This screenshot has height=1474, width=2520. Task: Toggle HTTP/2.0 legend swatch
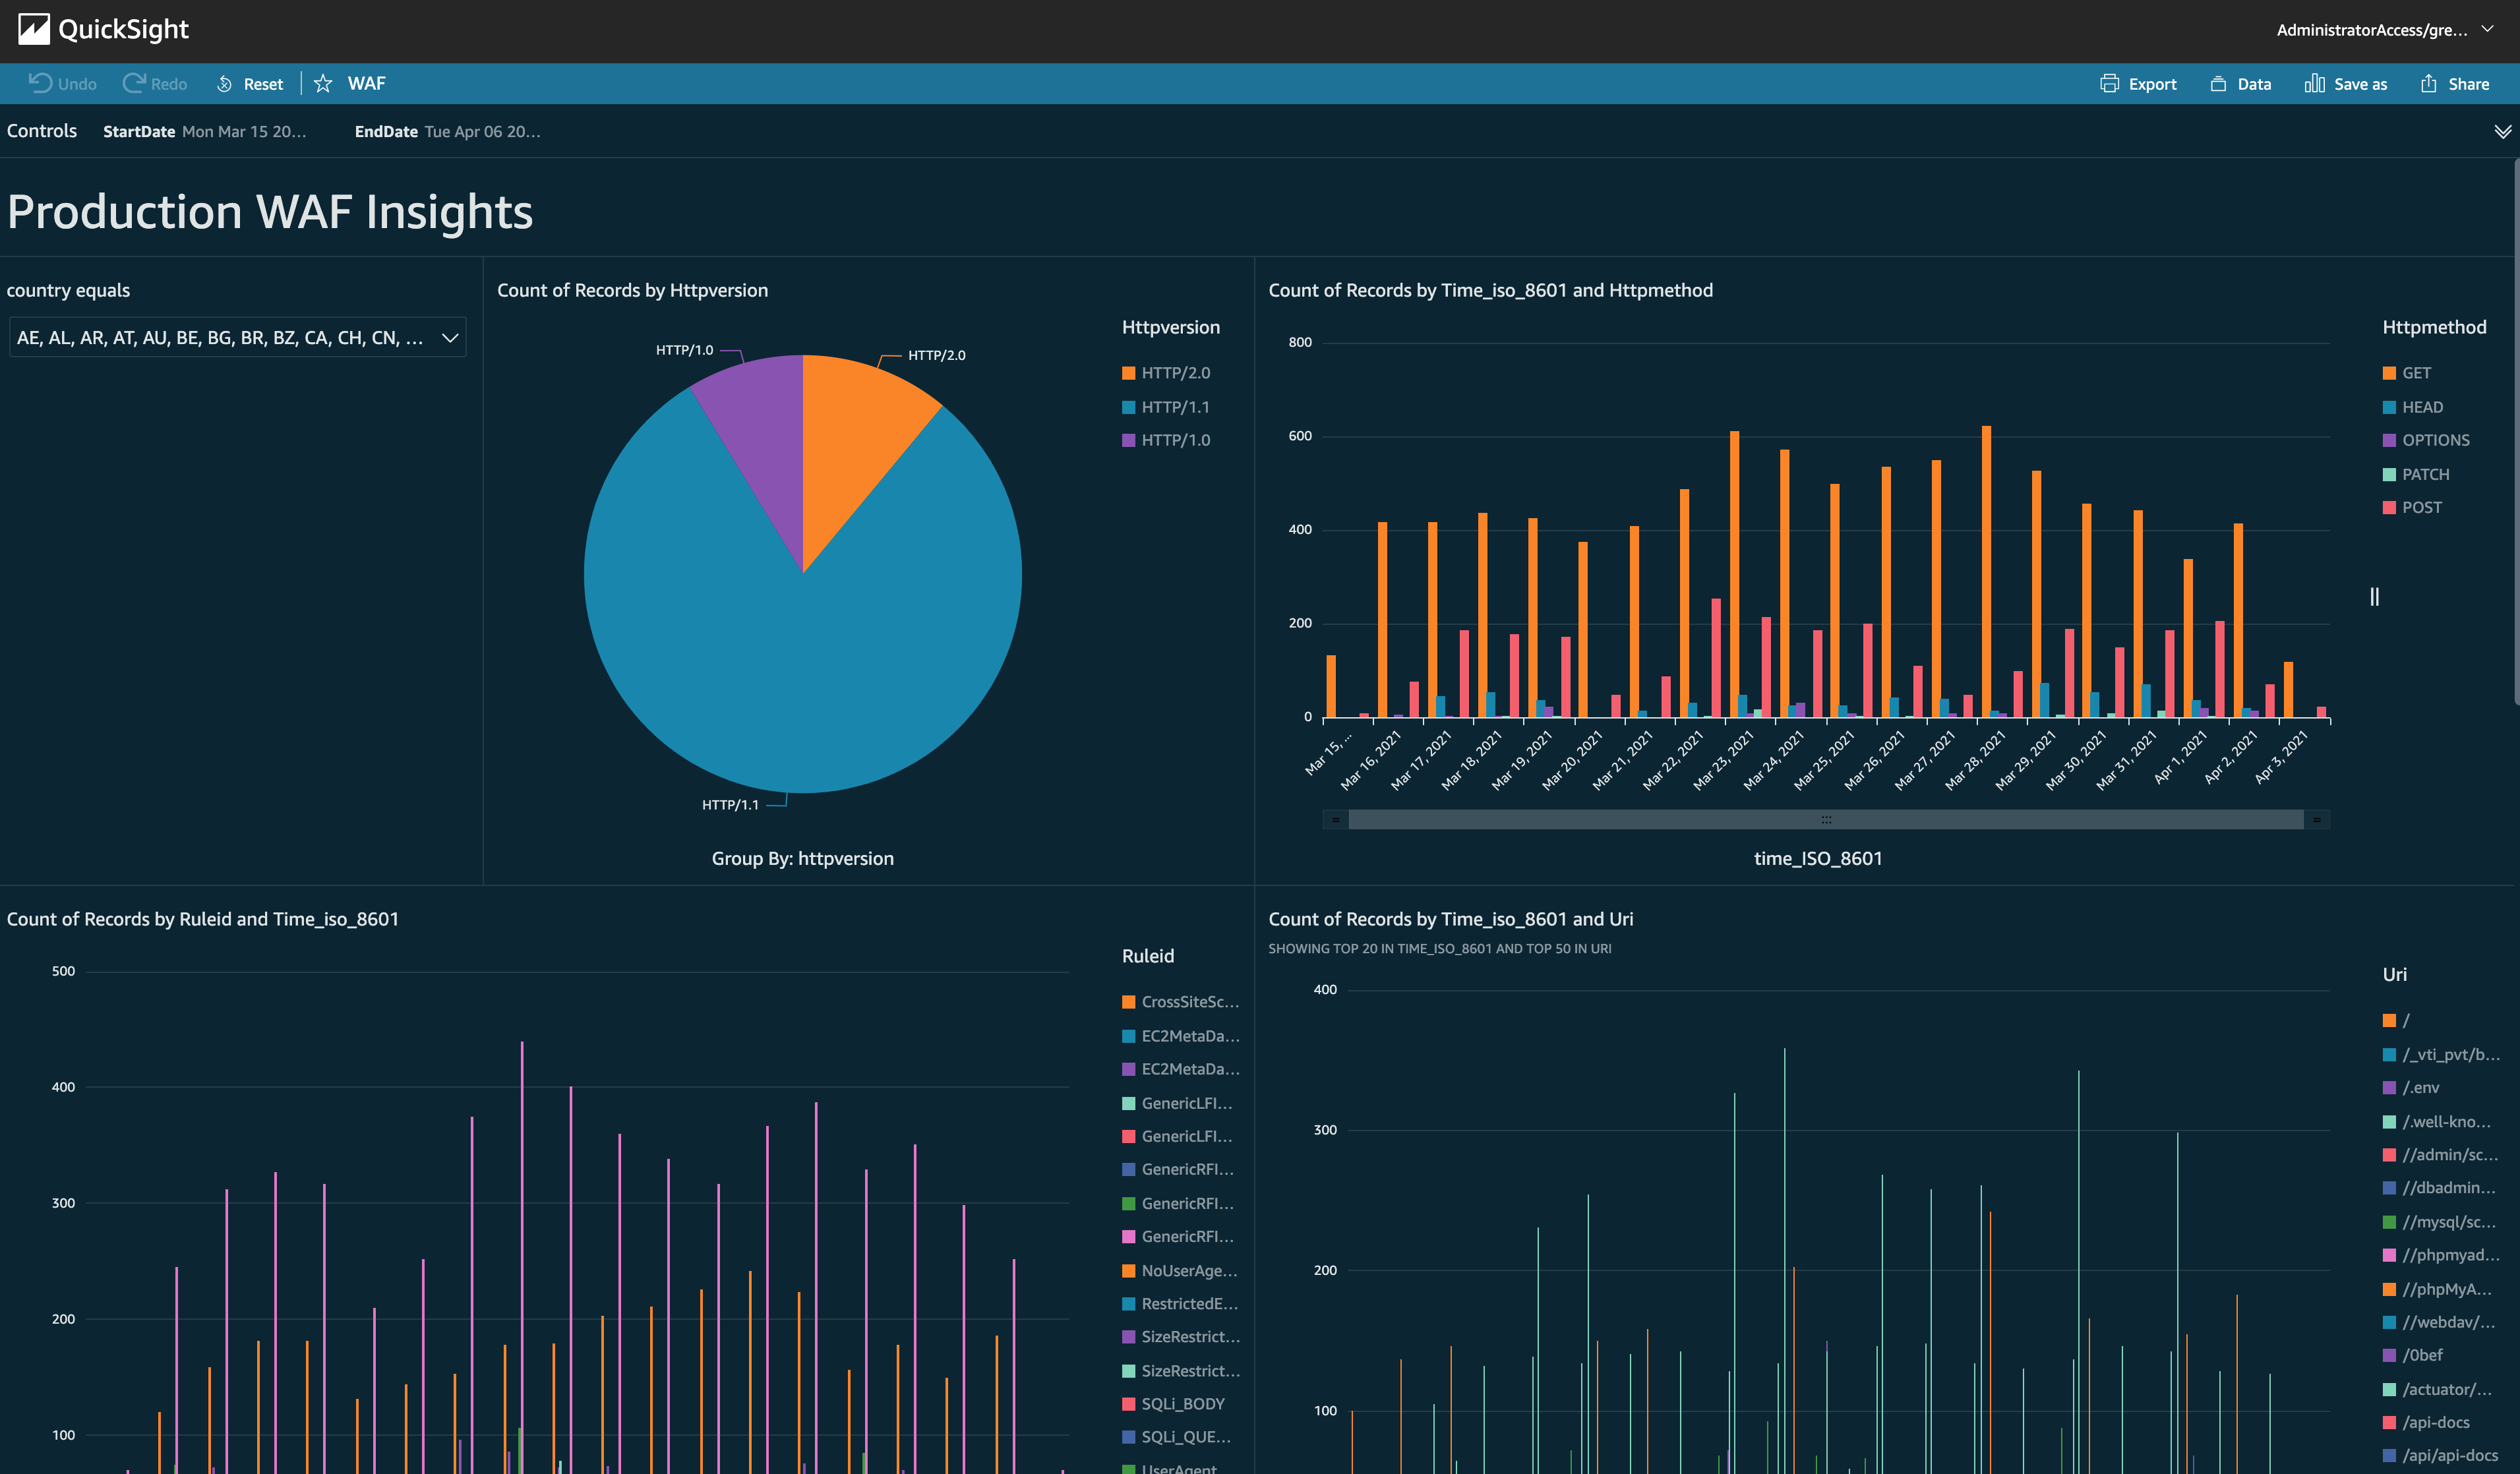click(x=1128, y=373)
